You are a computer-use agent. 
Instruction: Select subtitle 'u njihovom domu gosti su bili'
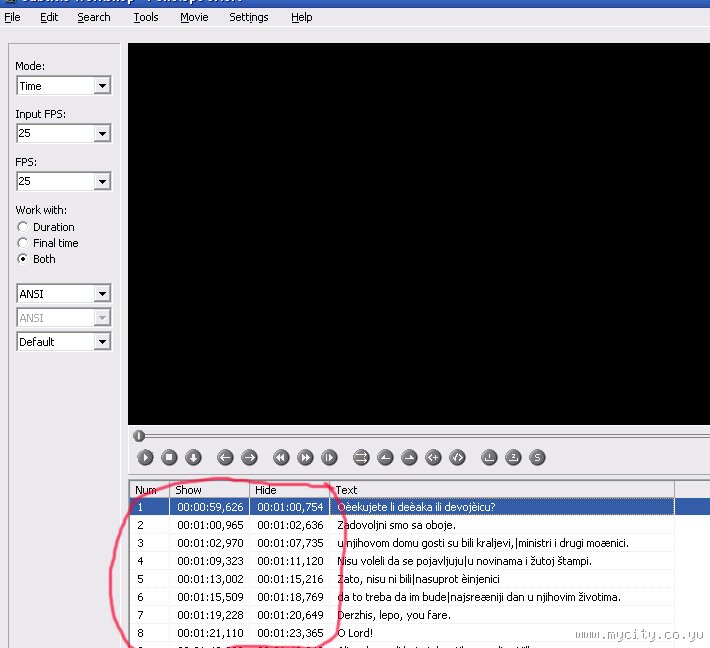click(483, 543)
